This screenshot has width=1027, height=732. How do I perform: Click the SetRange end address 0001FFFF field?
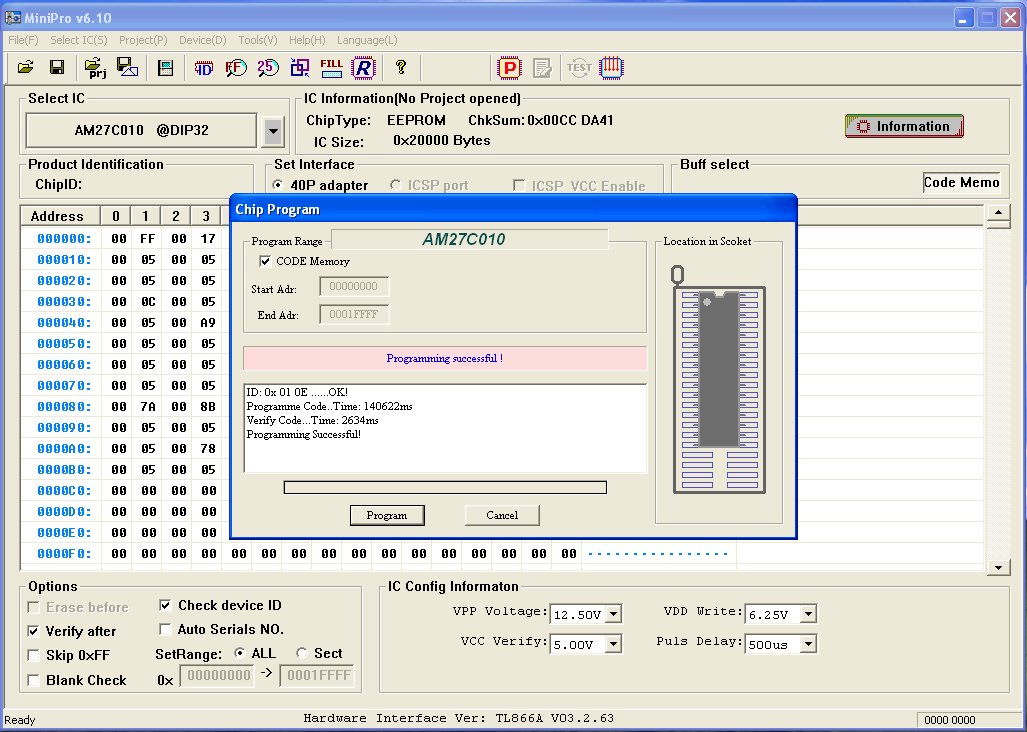tap(319, 675)
